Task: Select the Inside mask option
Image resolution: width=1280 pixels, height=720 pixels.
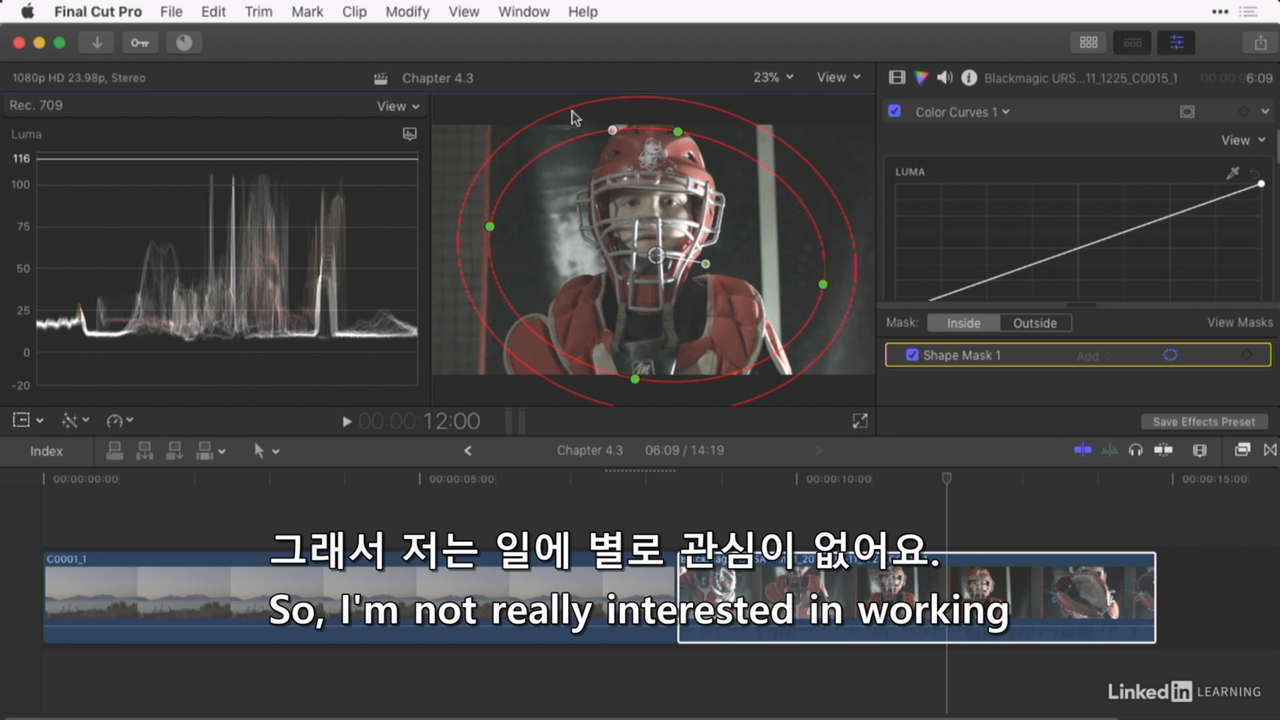Action: click(x=964, y=323)
